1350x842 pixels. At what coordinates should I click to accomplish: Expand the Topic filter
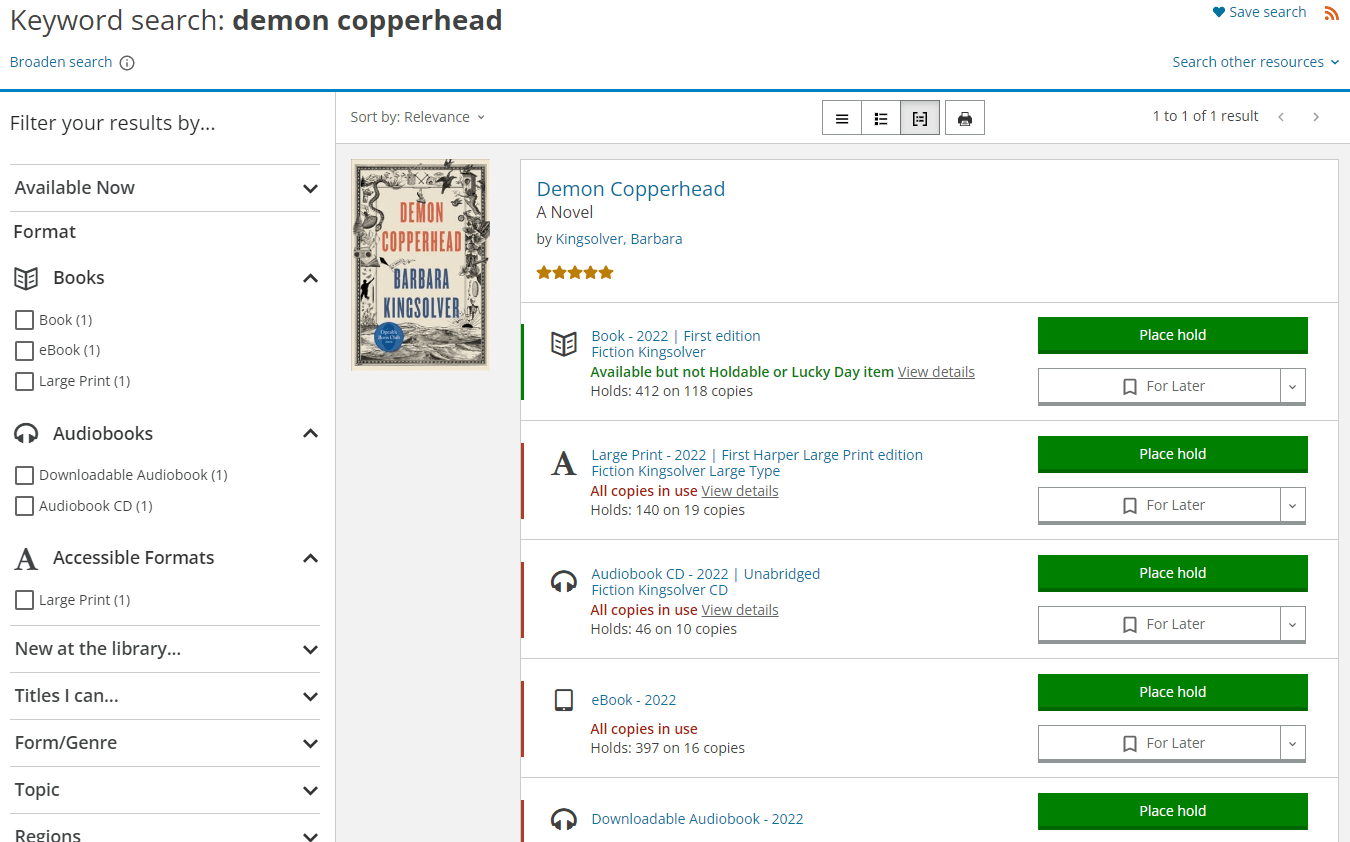click(165, 790)
